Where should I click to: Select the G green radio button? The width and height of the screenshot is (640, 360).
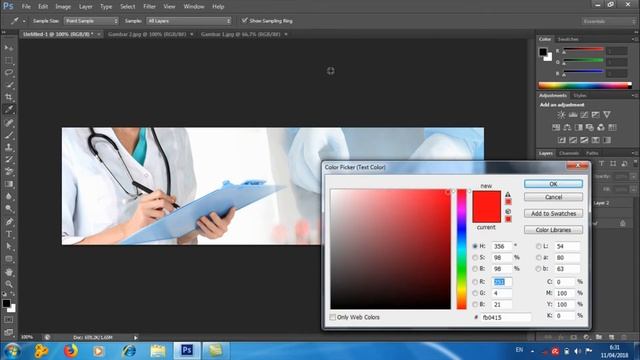(x=475, y=293)
